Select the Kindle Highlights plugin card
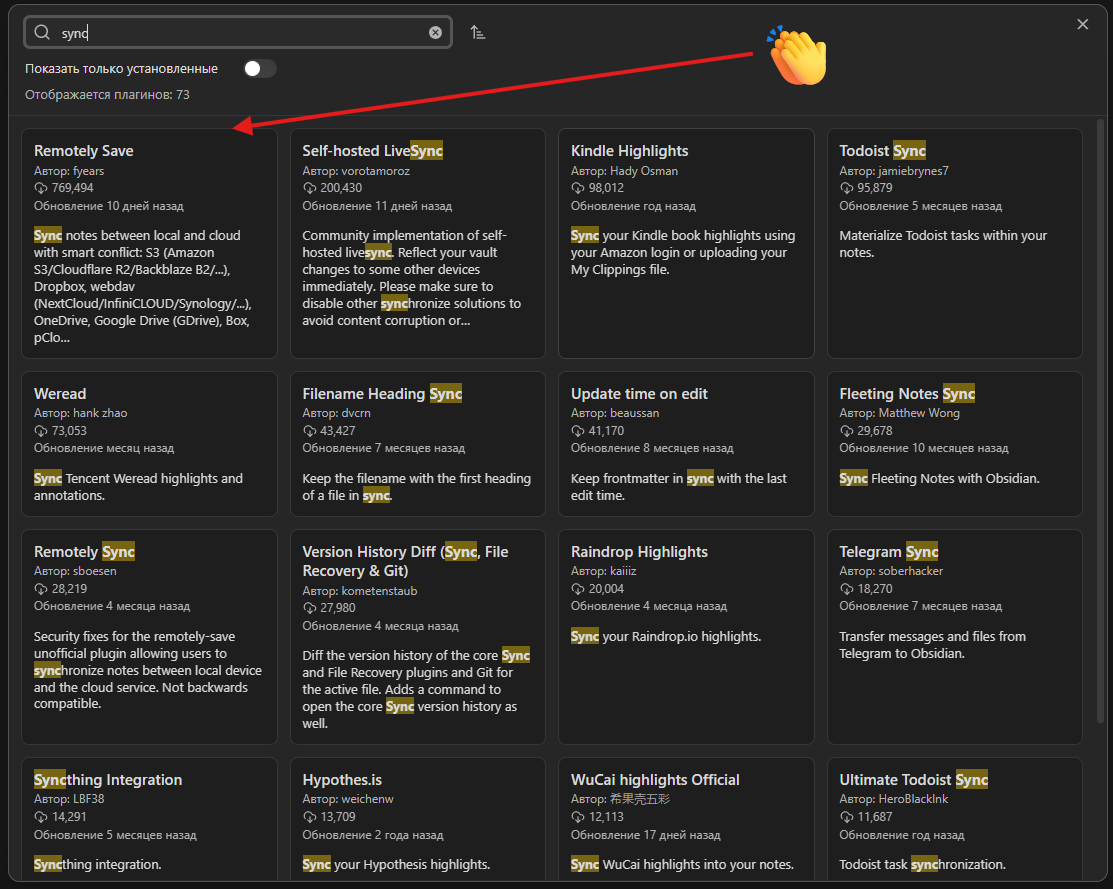 pyautogui.click(x=685, y=243)
